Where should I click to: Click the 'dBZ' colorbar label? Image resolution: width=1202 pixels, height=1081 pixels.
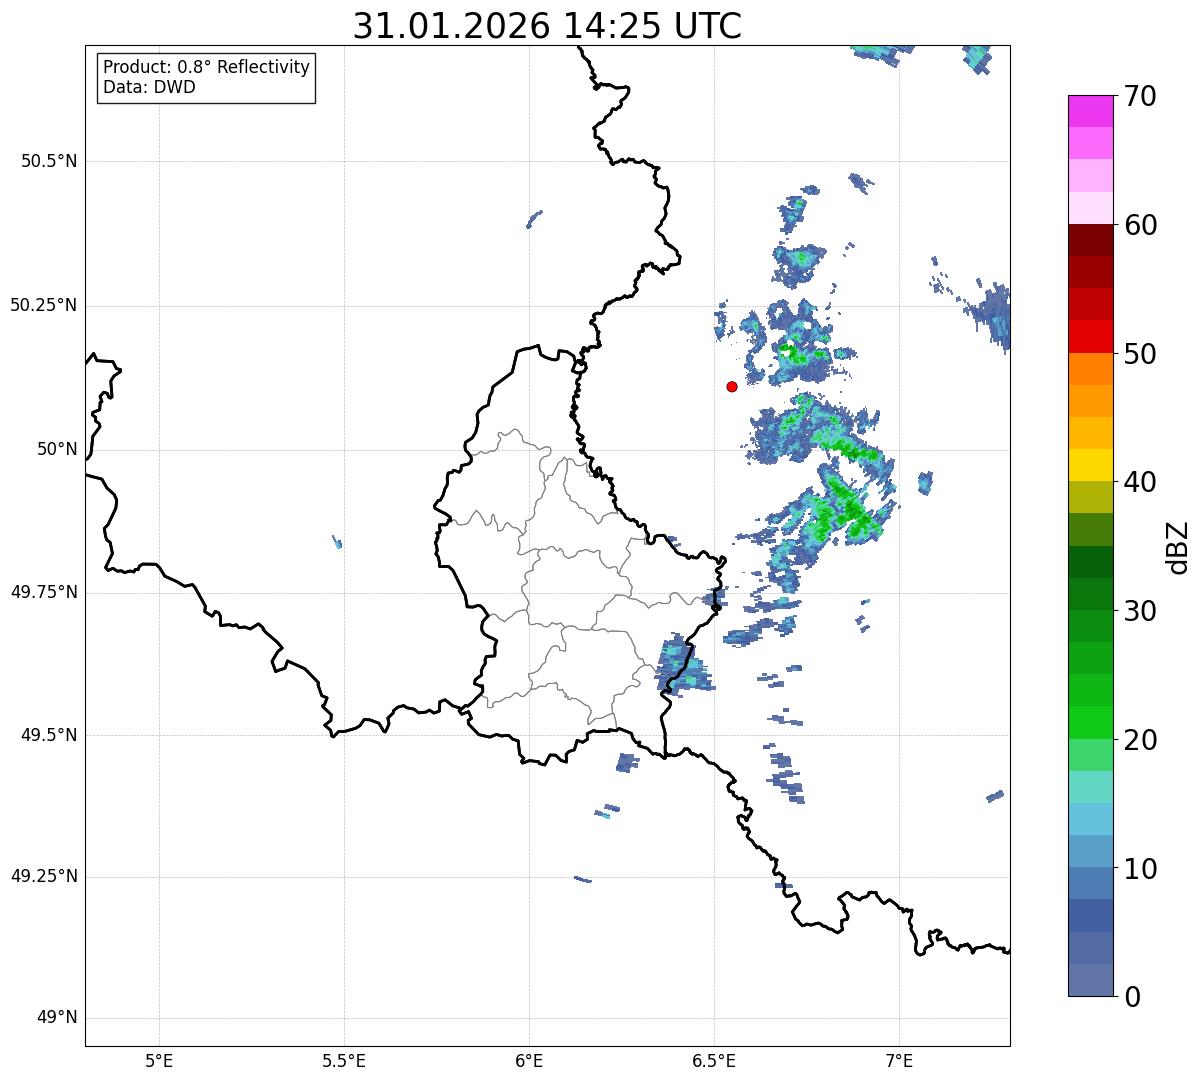pyautogui.click(x=1178, y=546)
